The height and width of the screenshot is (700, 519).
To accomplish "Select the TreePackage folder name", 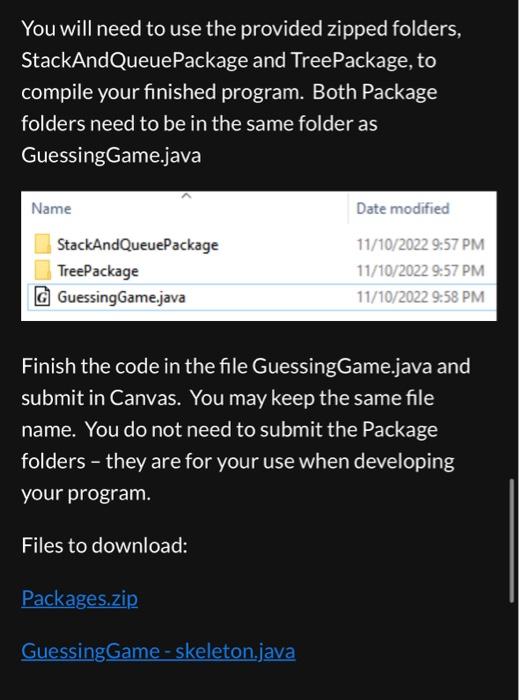I will [x=98, y=271].
